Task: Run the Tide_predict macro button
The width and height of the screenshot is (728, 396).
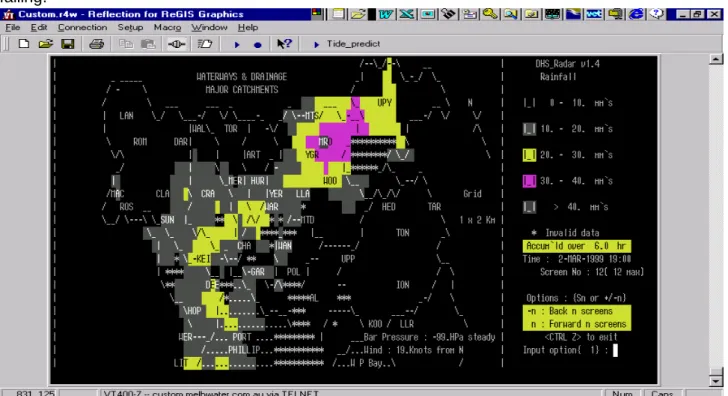Action: 347,44
